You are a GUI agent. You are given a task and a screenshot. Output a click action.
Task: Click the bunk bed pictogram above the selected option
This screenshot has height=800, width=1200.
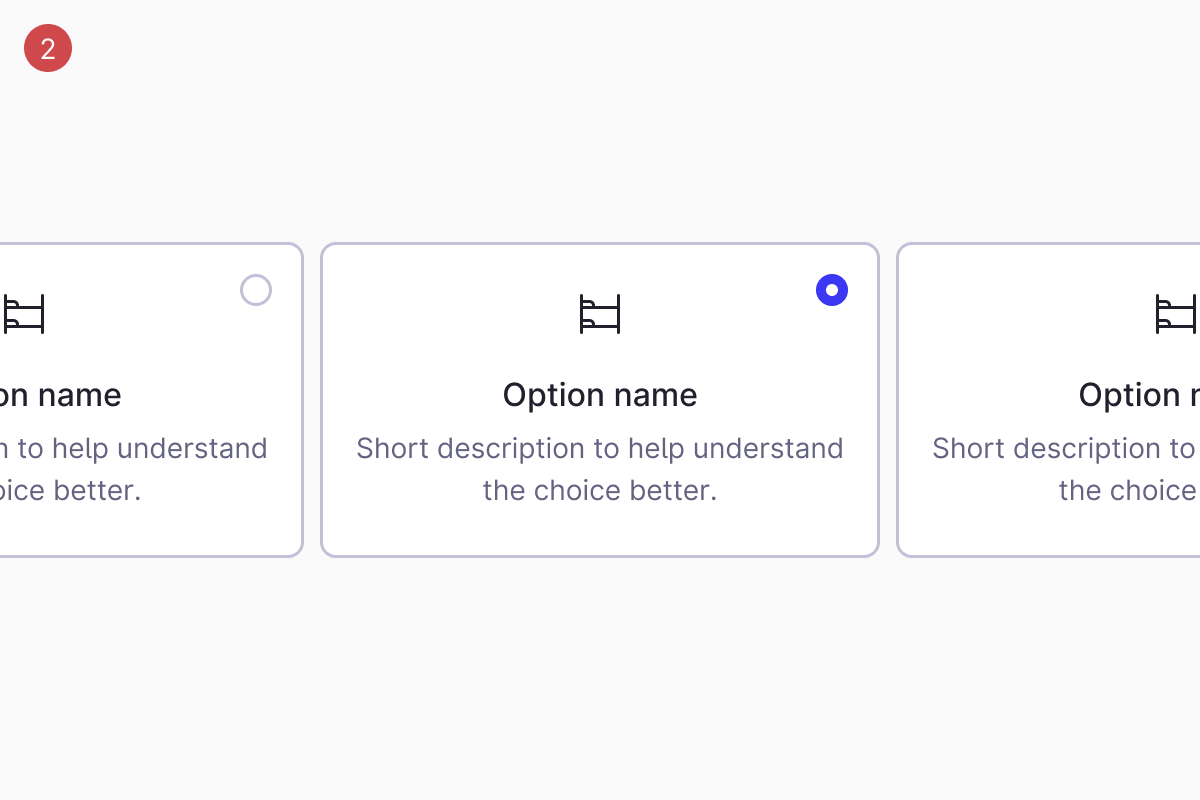600,313
